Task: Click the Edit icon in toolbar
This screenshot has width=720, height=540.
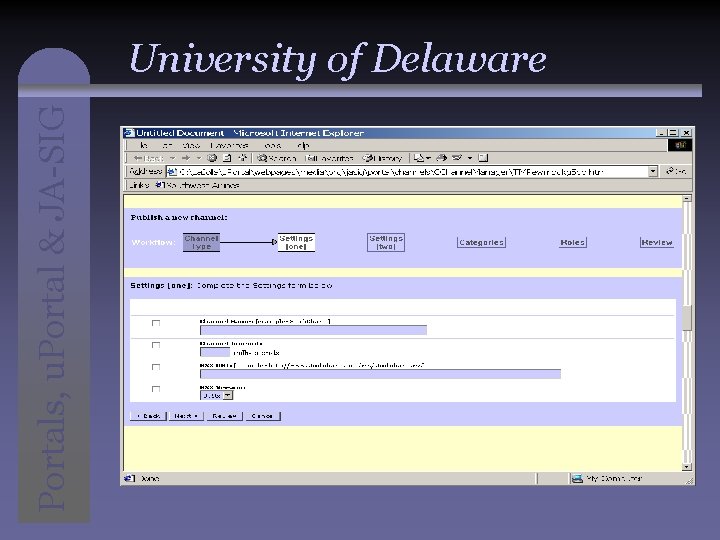Action: pyautogui.click(x=456, y=158)
